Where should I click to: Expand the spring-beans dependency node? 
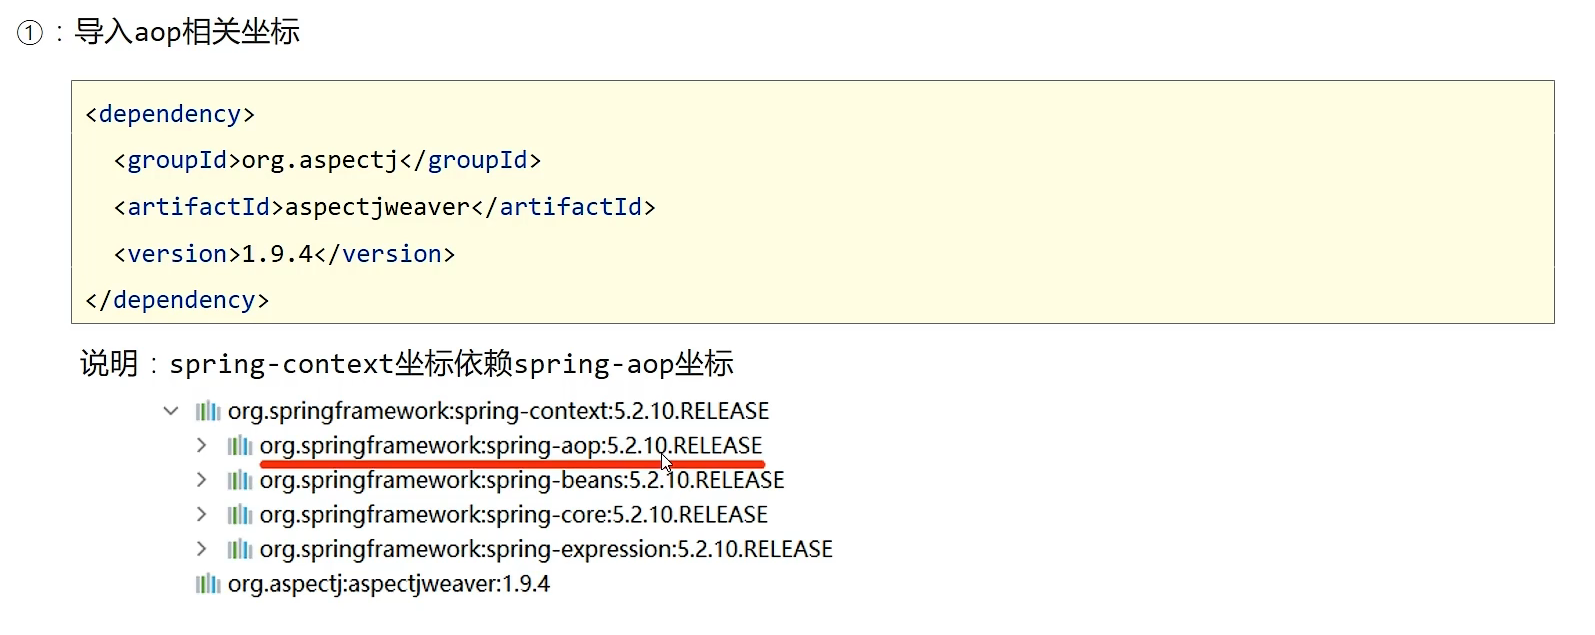pyautogui.click(x=202, y=481)
